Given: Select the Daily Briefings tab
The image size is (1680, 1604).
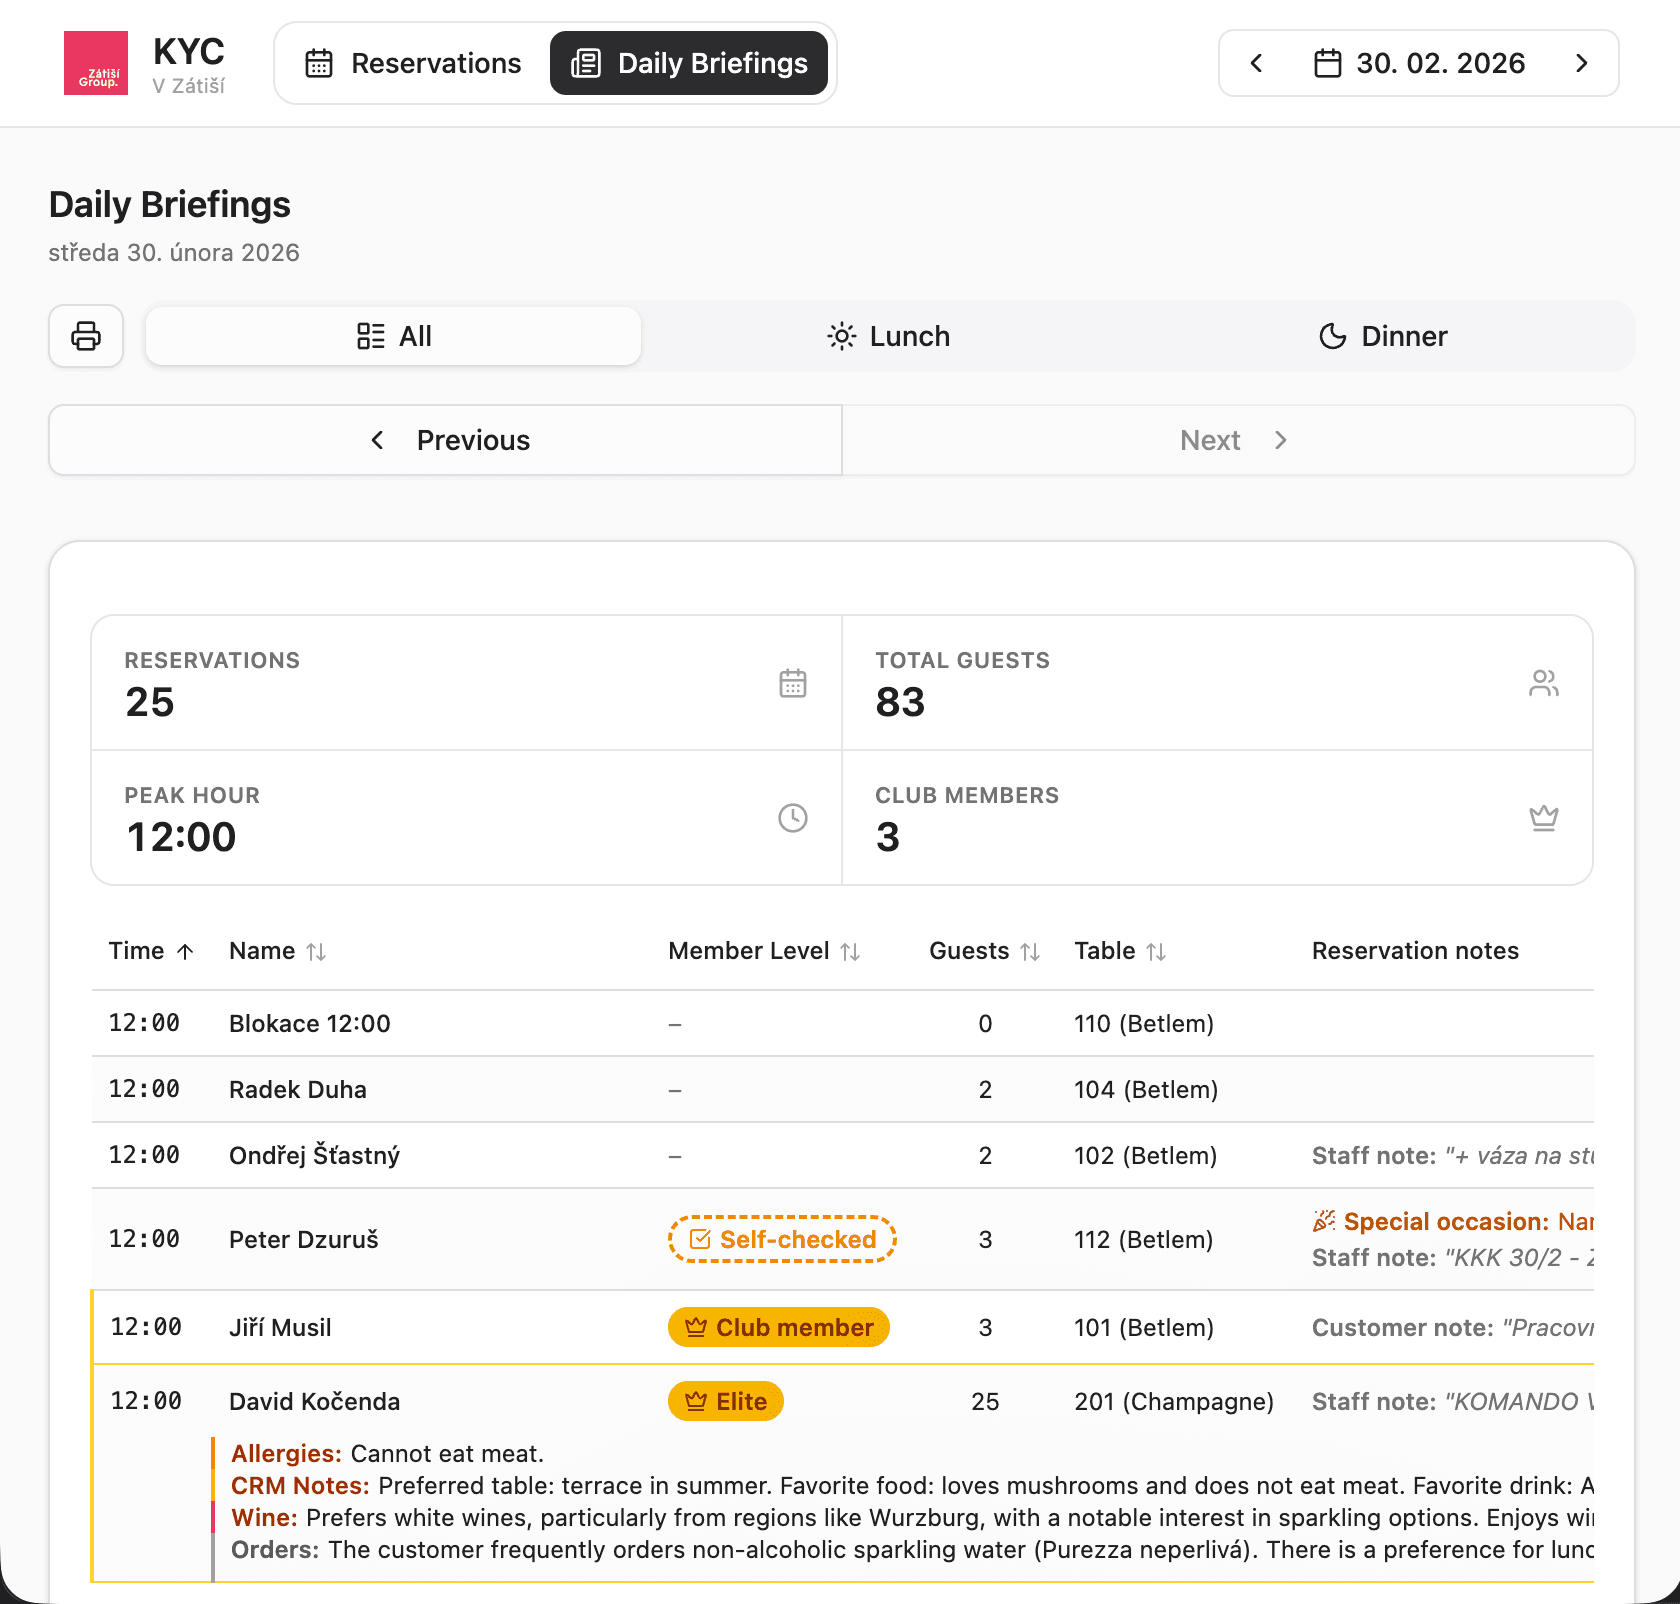Looking at the screenshot, I should pyautogui.click(x=689, y=62).
